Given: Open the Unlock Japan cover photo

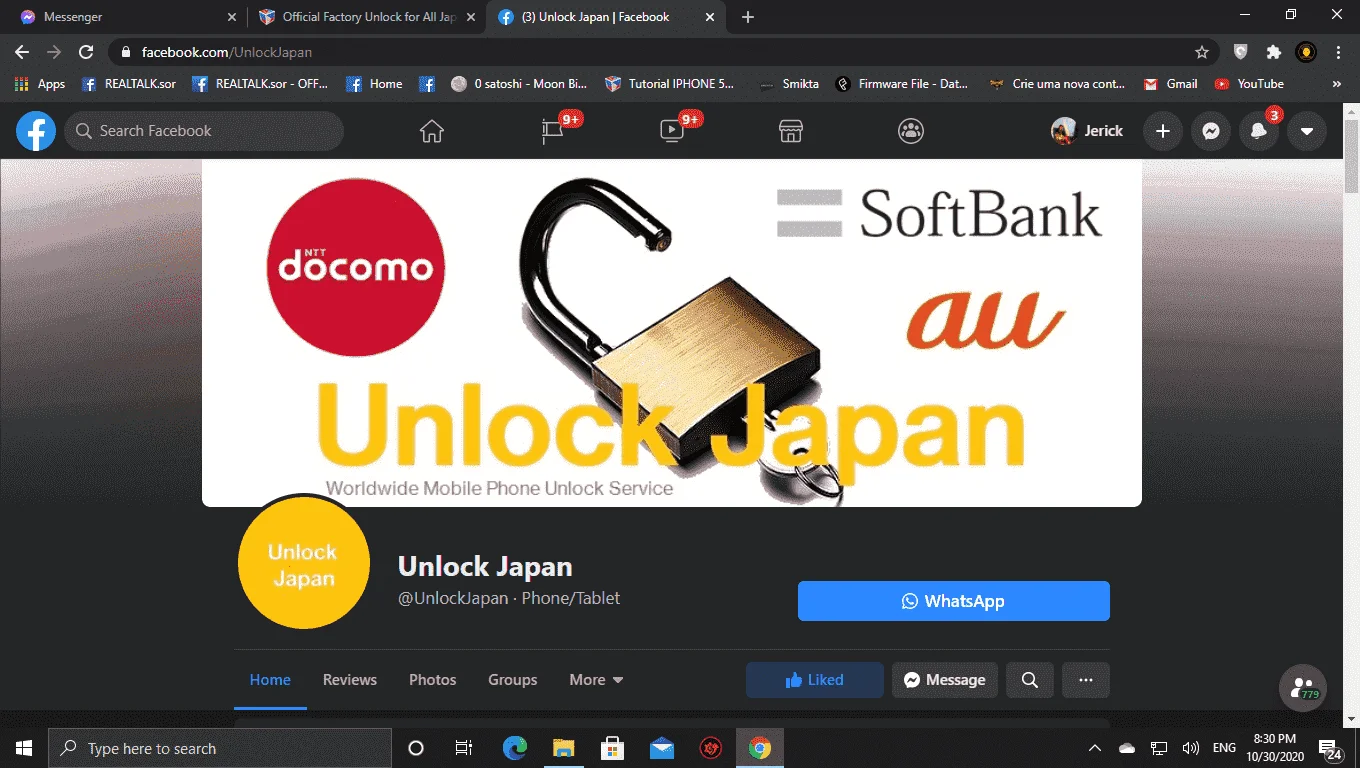Looking at the screenshot, I should 672,333.
